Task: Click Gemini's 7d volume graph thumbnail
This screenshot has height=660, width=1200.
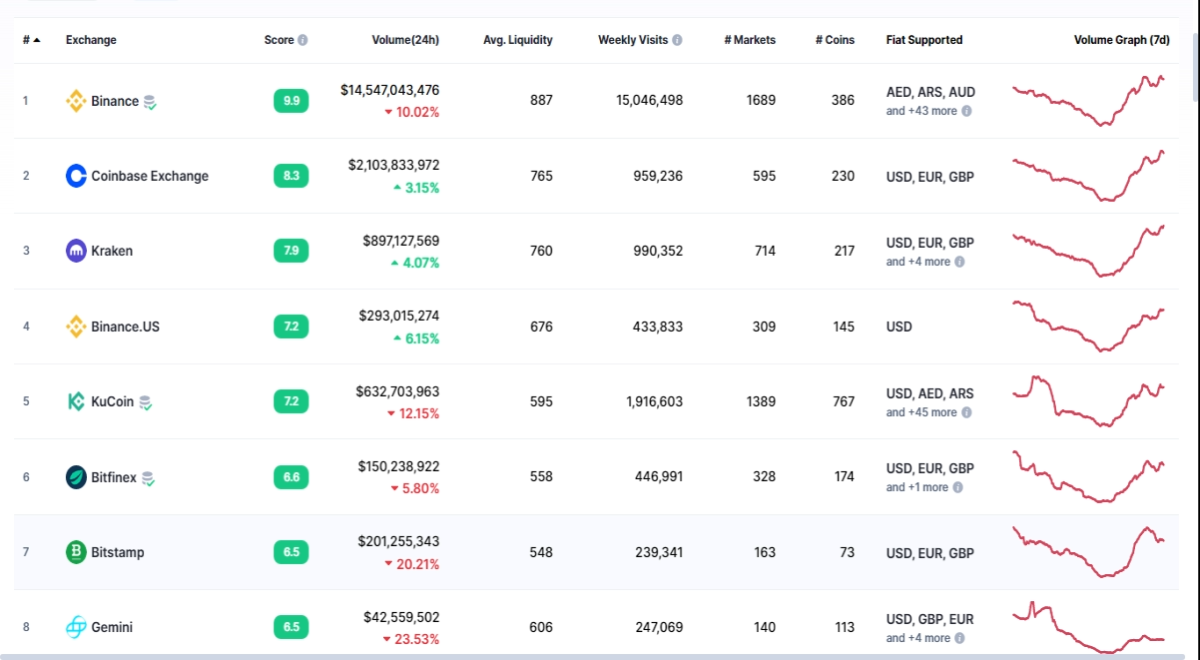Action: [x=1089, y=627]
